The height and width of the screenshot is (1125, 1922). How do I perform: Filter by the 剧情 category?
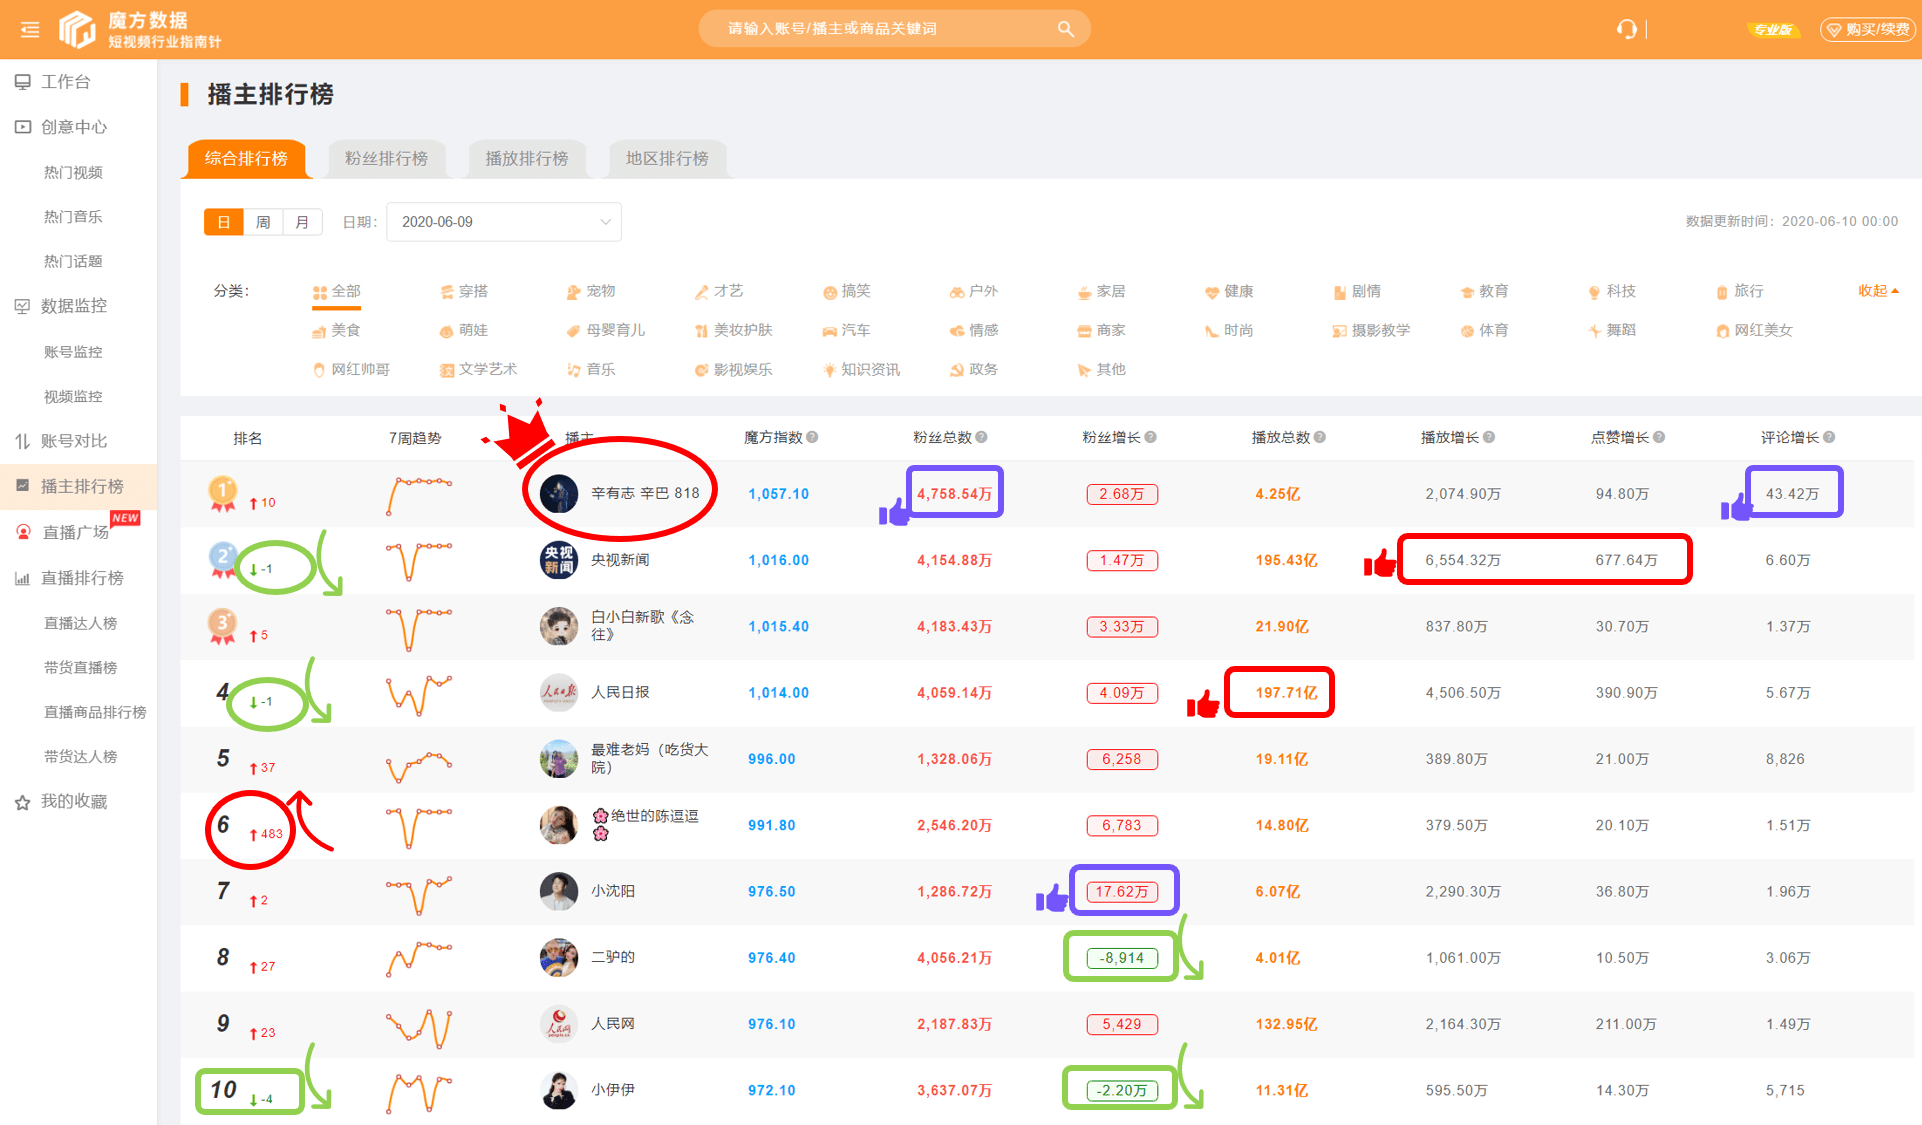point(1357,292)
